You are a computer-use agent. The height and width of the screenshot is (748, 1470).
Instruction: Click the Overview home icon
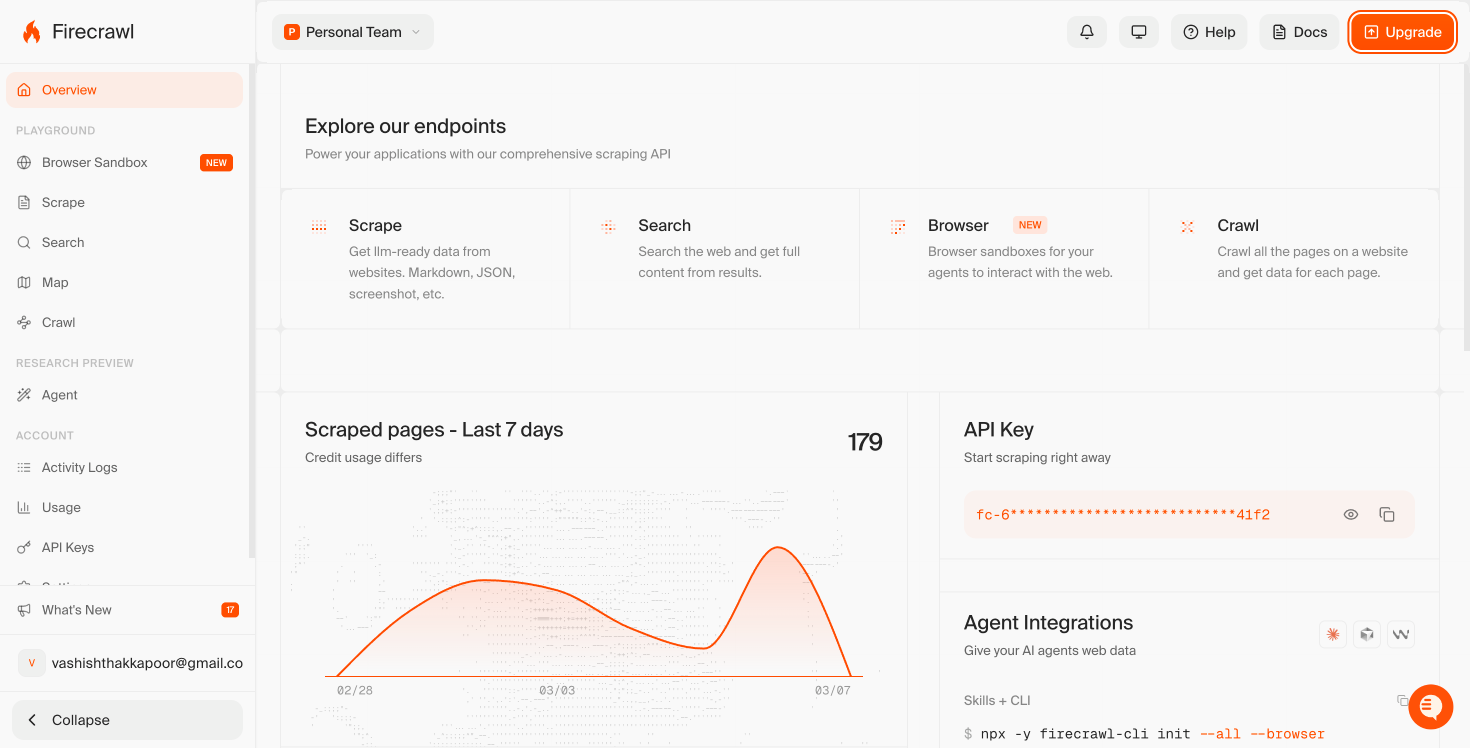[24, 90]
